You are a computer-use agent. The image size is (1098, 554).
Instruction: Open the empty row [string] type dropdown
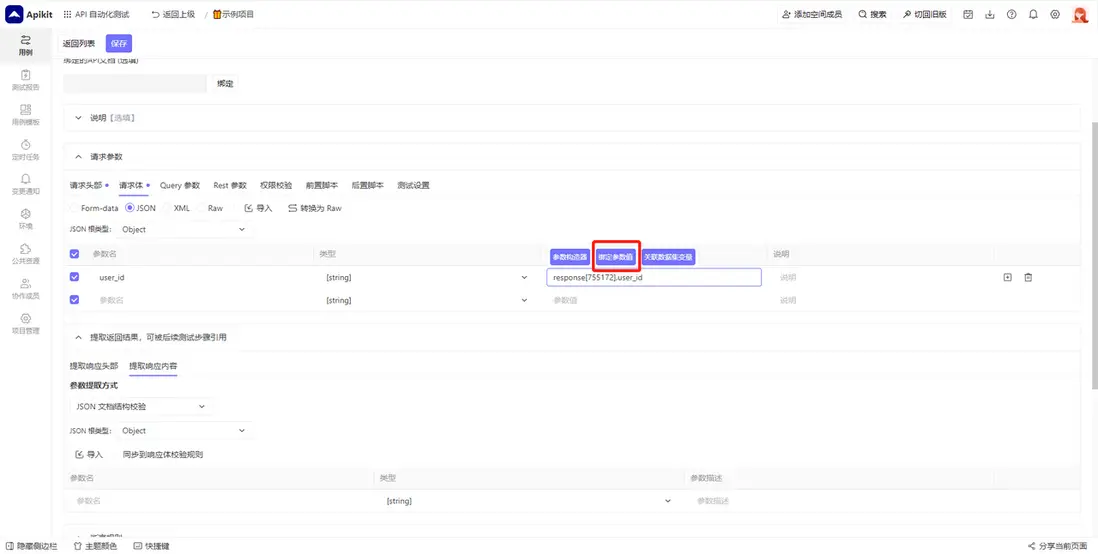pos(426,300)
